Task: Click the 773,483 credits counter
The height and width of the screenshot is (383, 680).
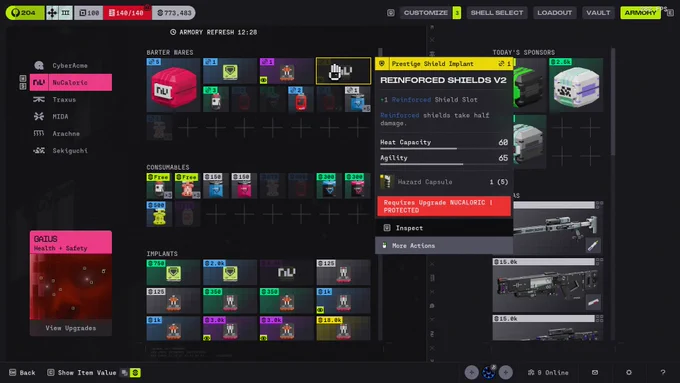Action: 173,13
